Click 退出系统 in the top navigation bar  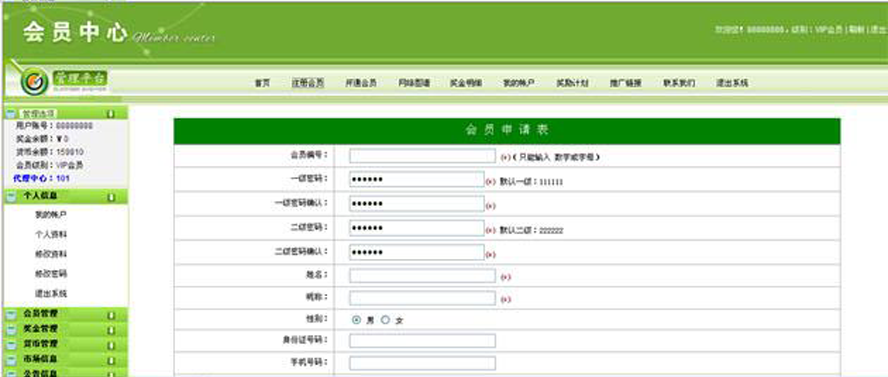(732, 83)
